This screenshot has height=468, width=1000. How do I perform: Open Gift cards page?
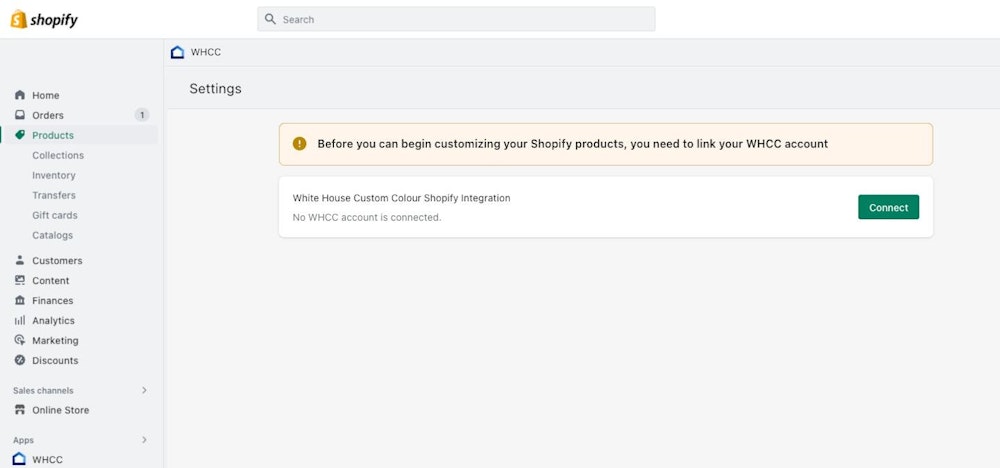click(x=55, y=215)
